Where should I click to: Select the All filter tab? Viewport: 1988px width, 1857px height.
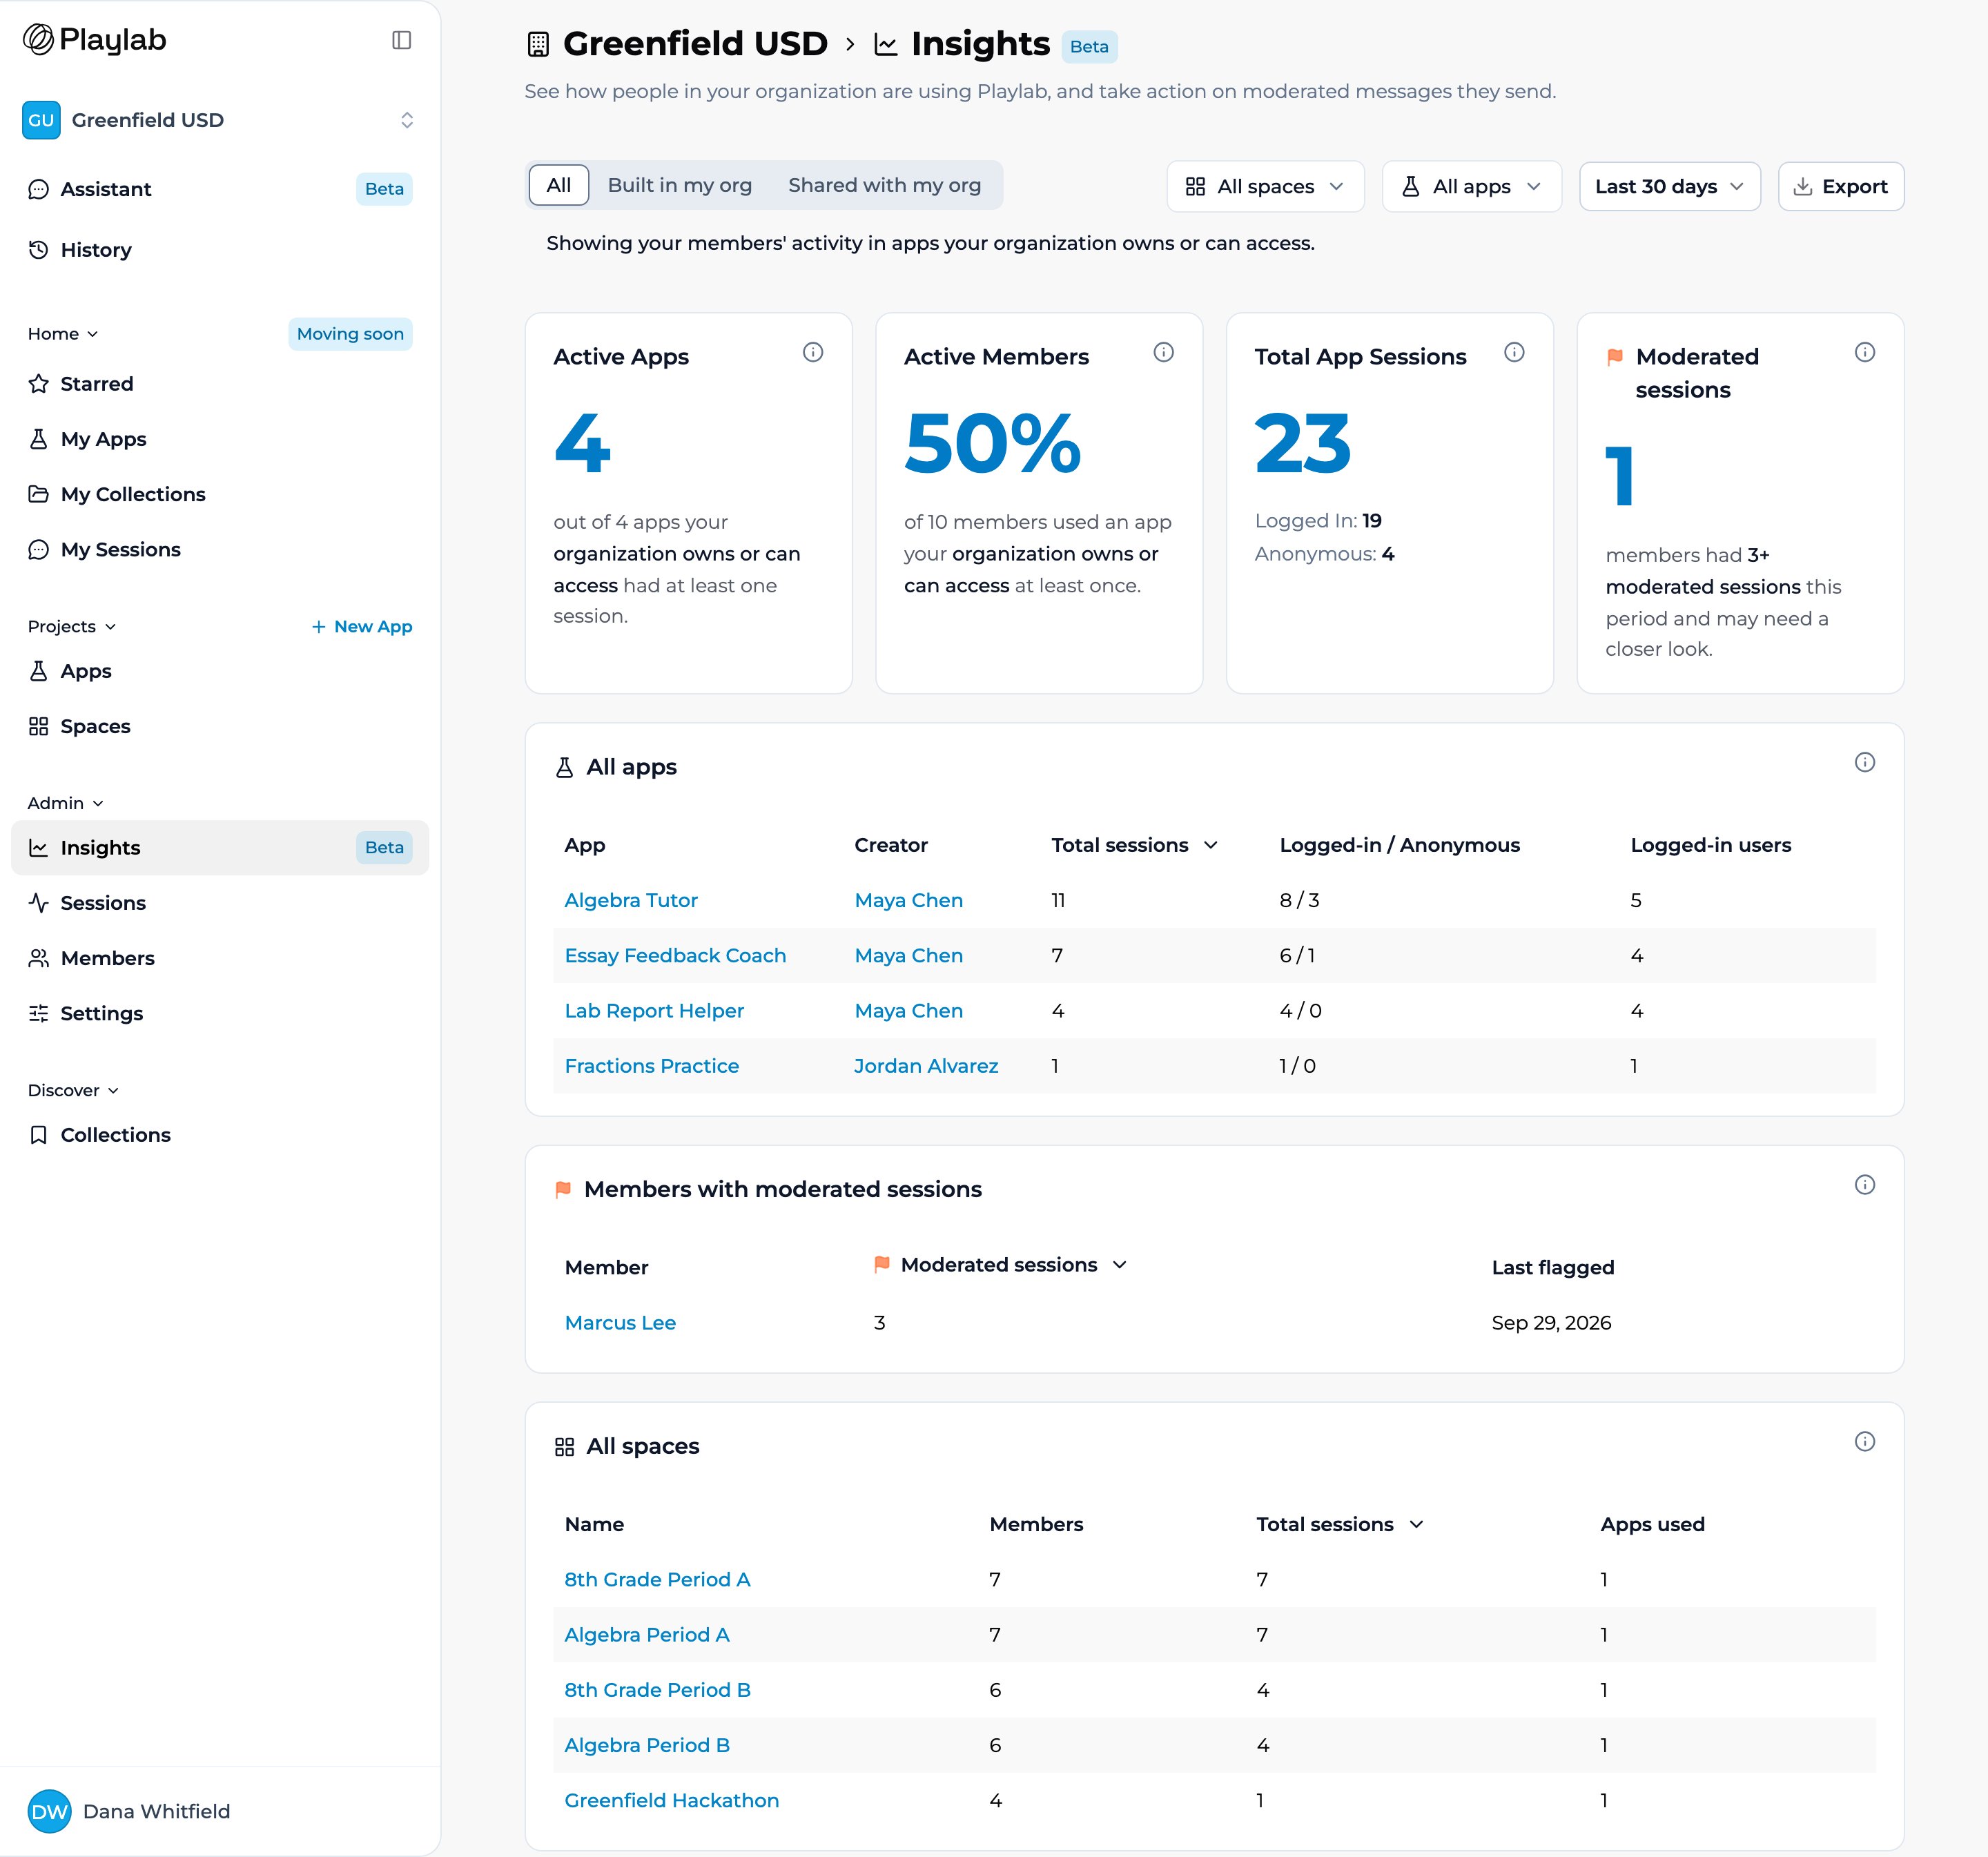point(559,185)
